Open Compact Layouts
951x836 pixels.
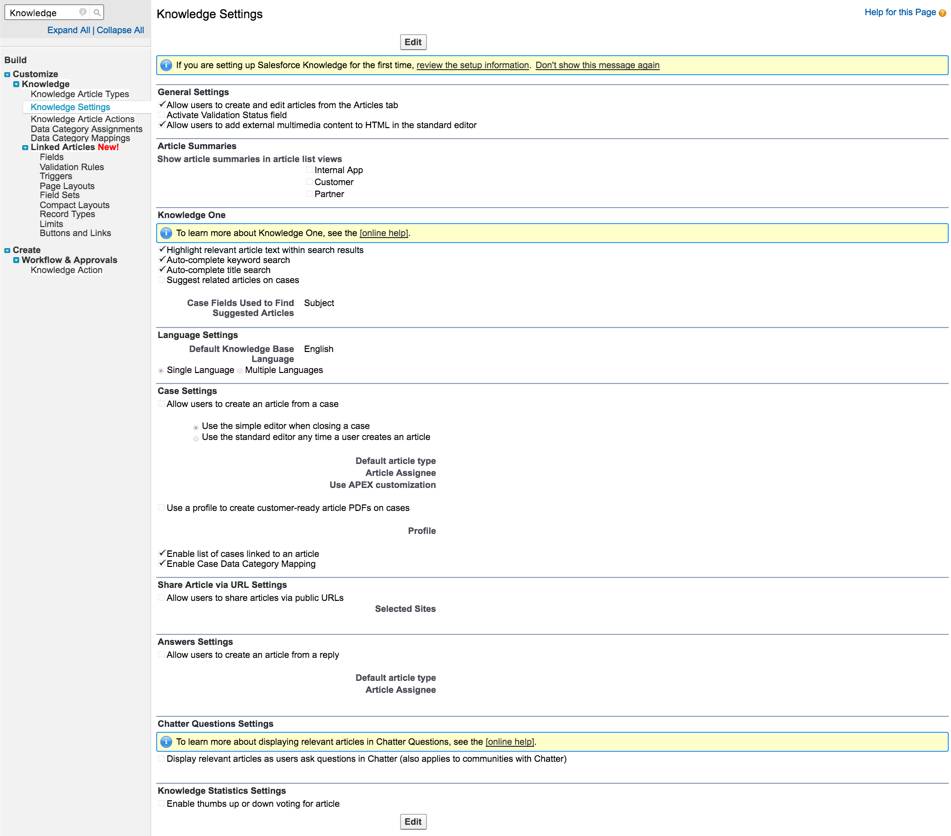pos(75,205)
